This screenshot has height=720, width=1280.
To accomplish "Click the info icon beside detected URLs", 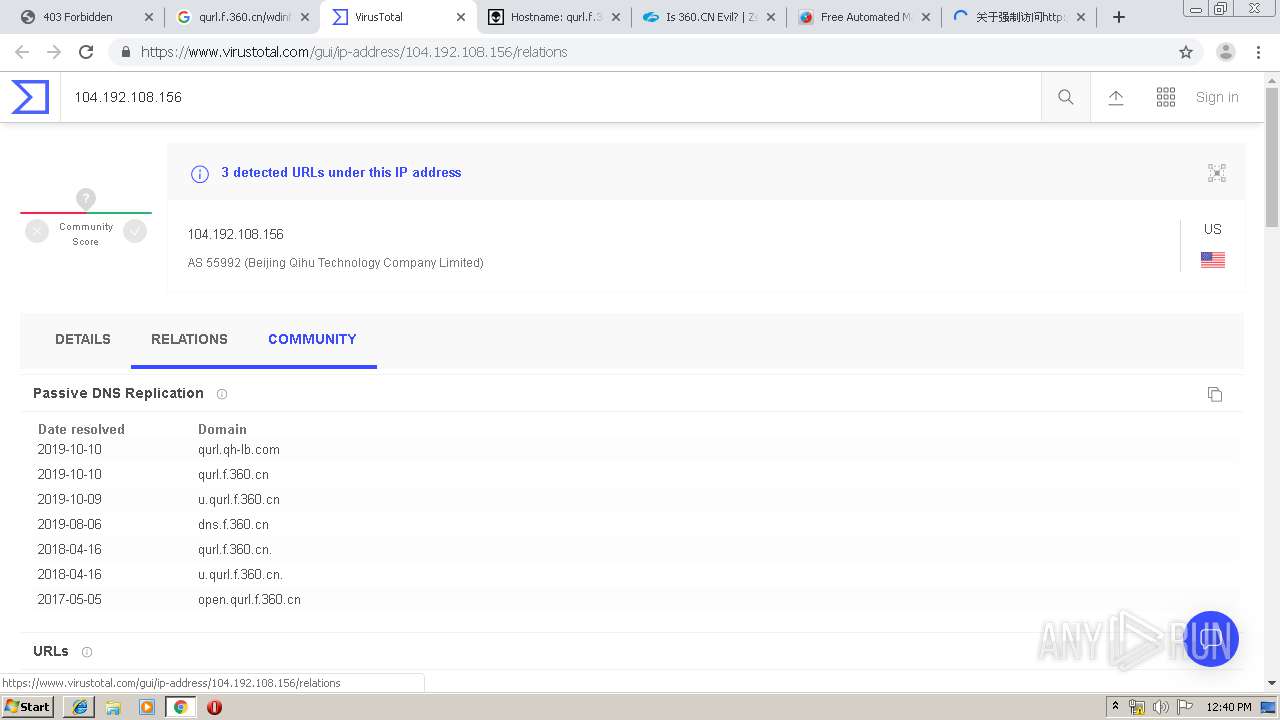I will pyautogui.click(x=200, y=174).
